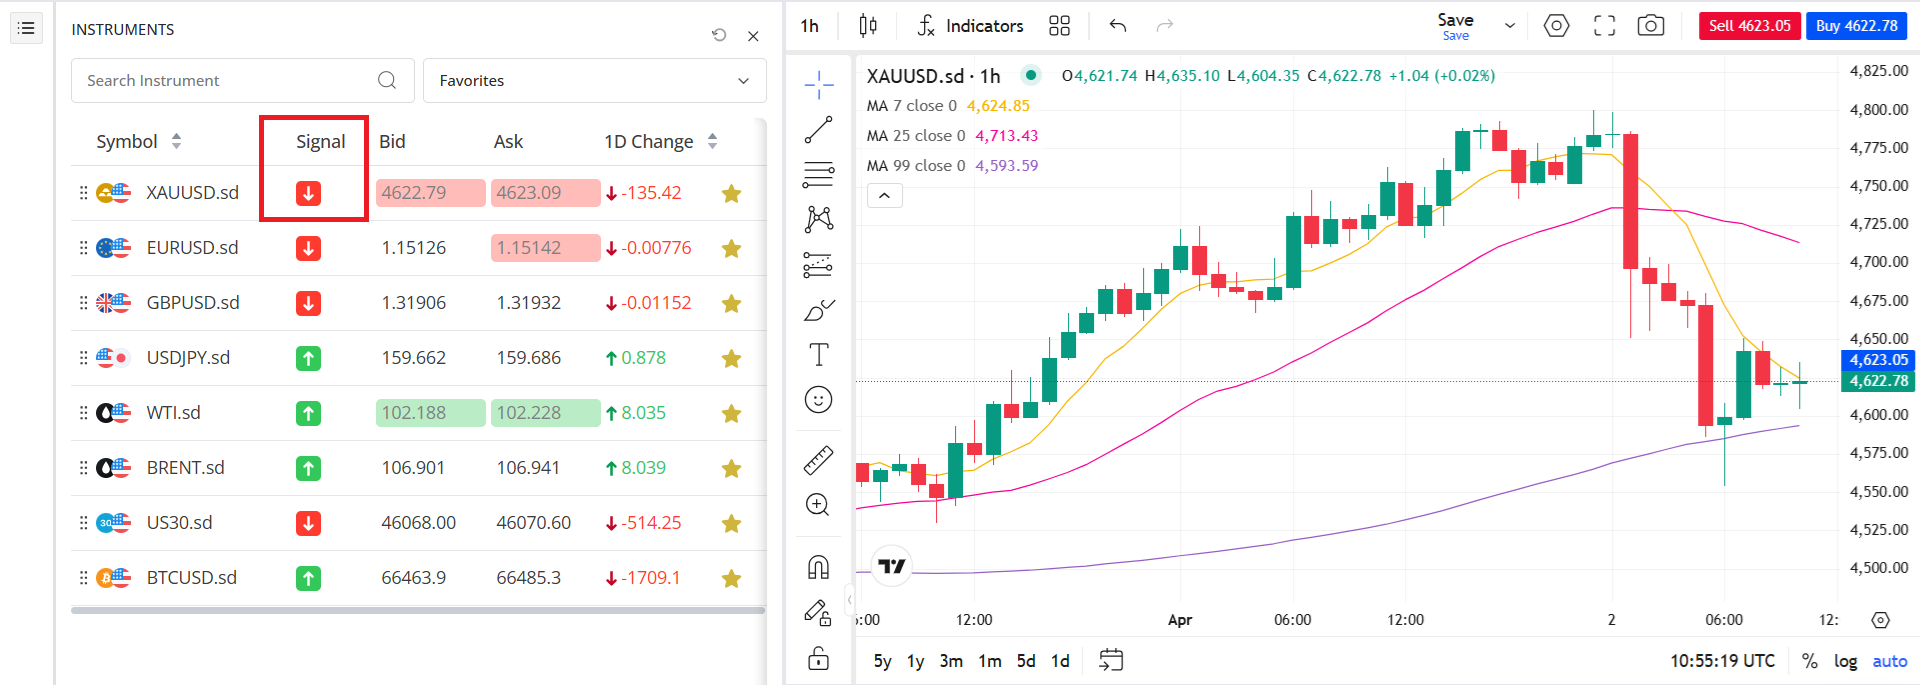Viewport: 1920px width, 685px height.
Task: Select the 1m range
Action: (x=990, y=661)
